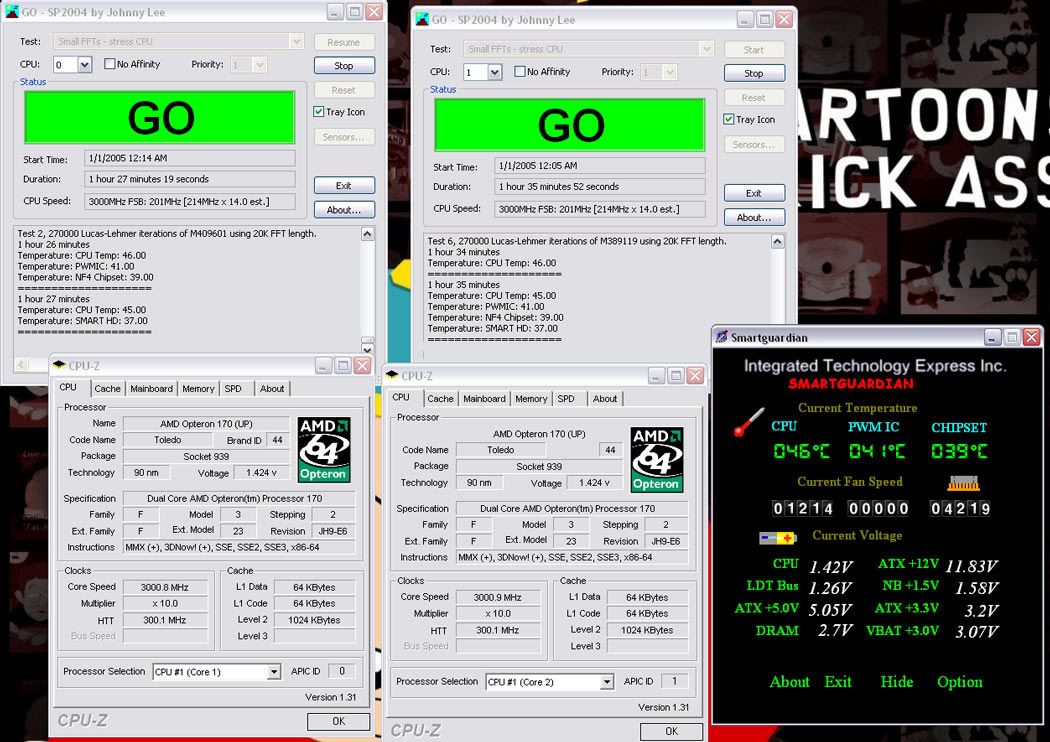The image size is (1050, 742).
Task: Click the SP2004 title bar icon in the CPU 1 window
Action: tap(422, 19)
